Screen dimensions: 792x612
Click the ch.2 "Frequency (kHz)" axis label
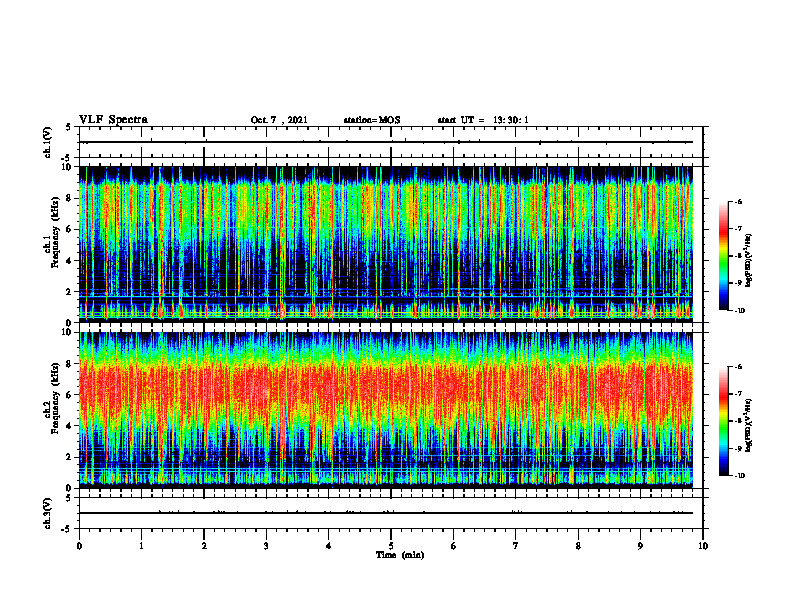[56, 397]
